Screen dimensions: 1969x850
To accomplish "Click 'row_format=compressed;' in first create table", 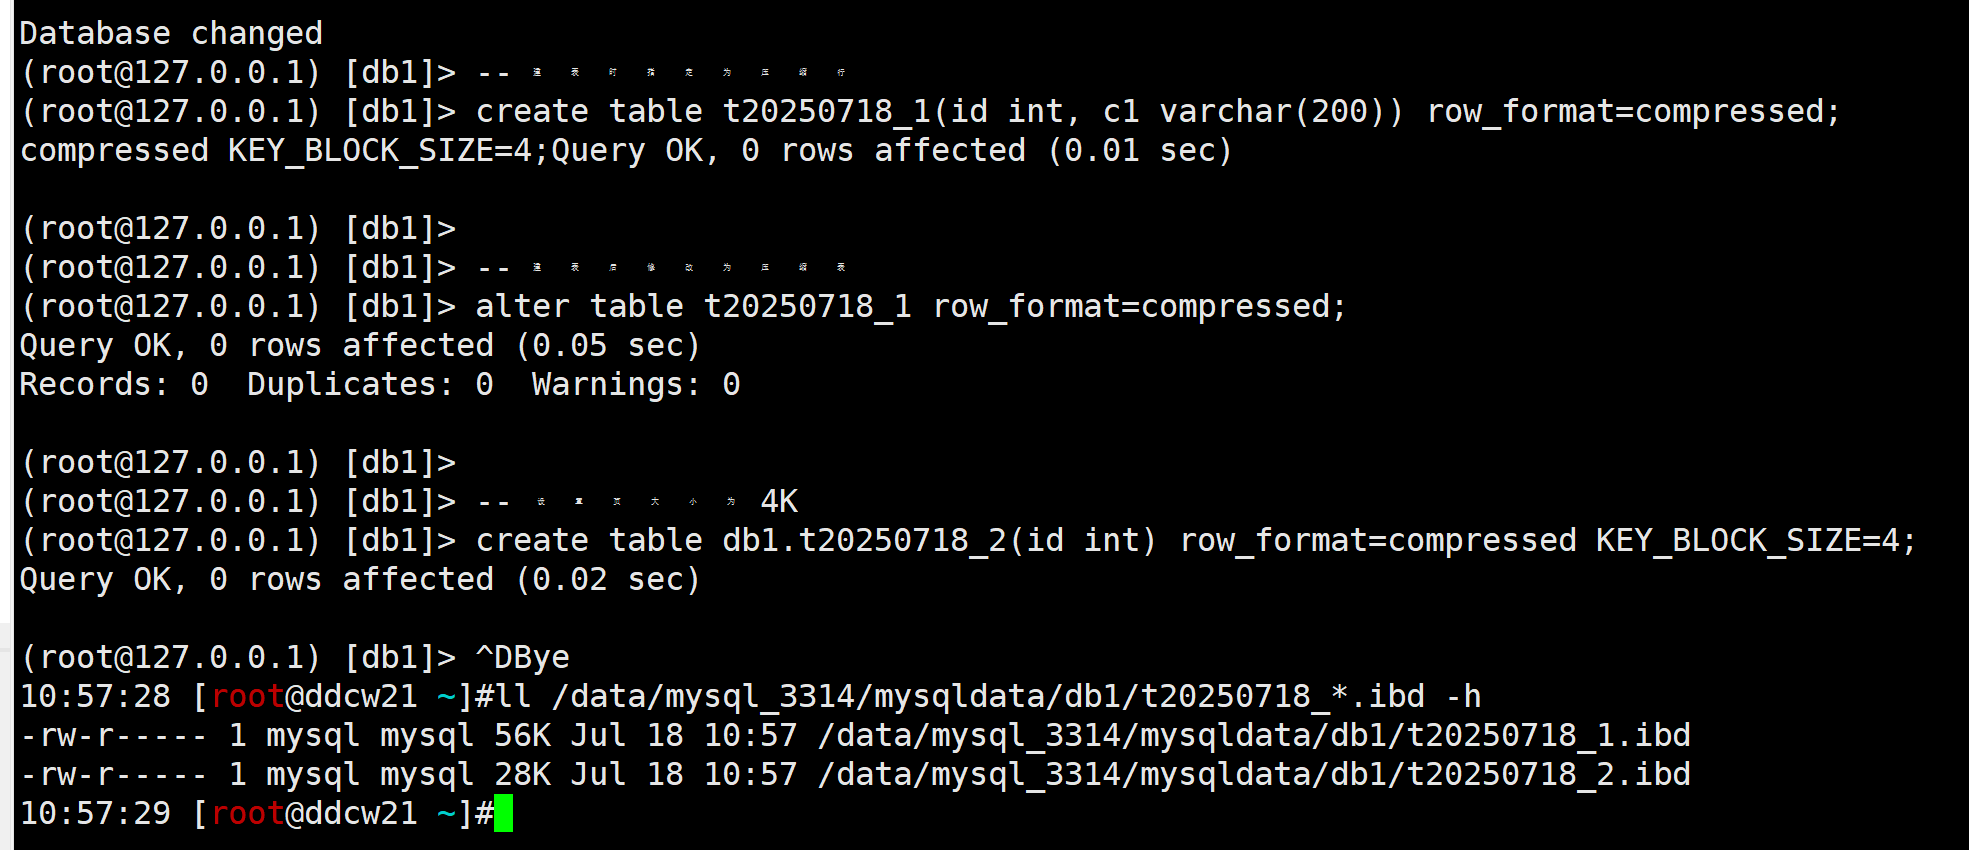I will pyautogui.click(x=1633, y=111).
